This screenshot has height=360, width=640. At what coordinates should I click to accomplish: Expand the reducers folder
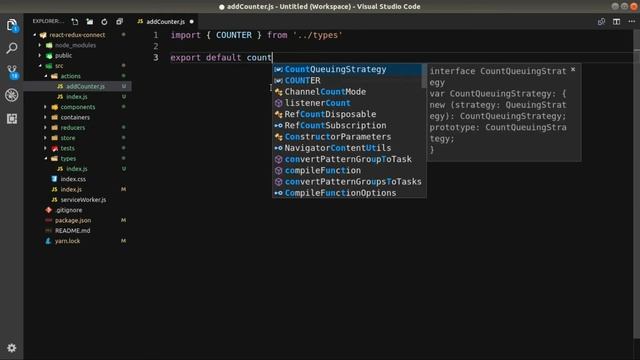coord(46,128)
